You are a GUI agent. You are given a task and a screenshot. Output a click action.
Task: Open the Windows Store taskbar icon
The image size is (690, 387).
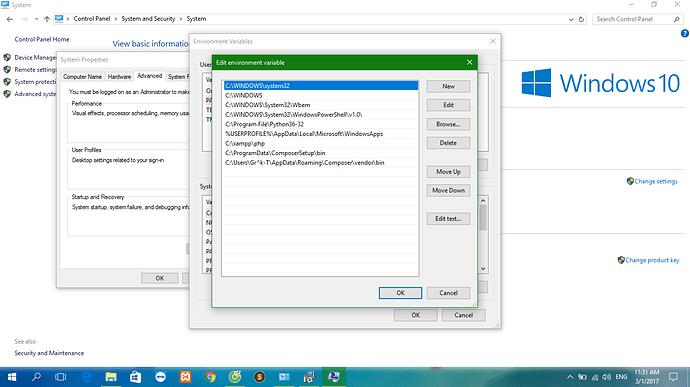(136, 377)
